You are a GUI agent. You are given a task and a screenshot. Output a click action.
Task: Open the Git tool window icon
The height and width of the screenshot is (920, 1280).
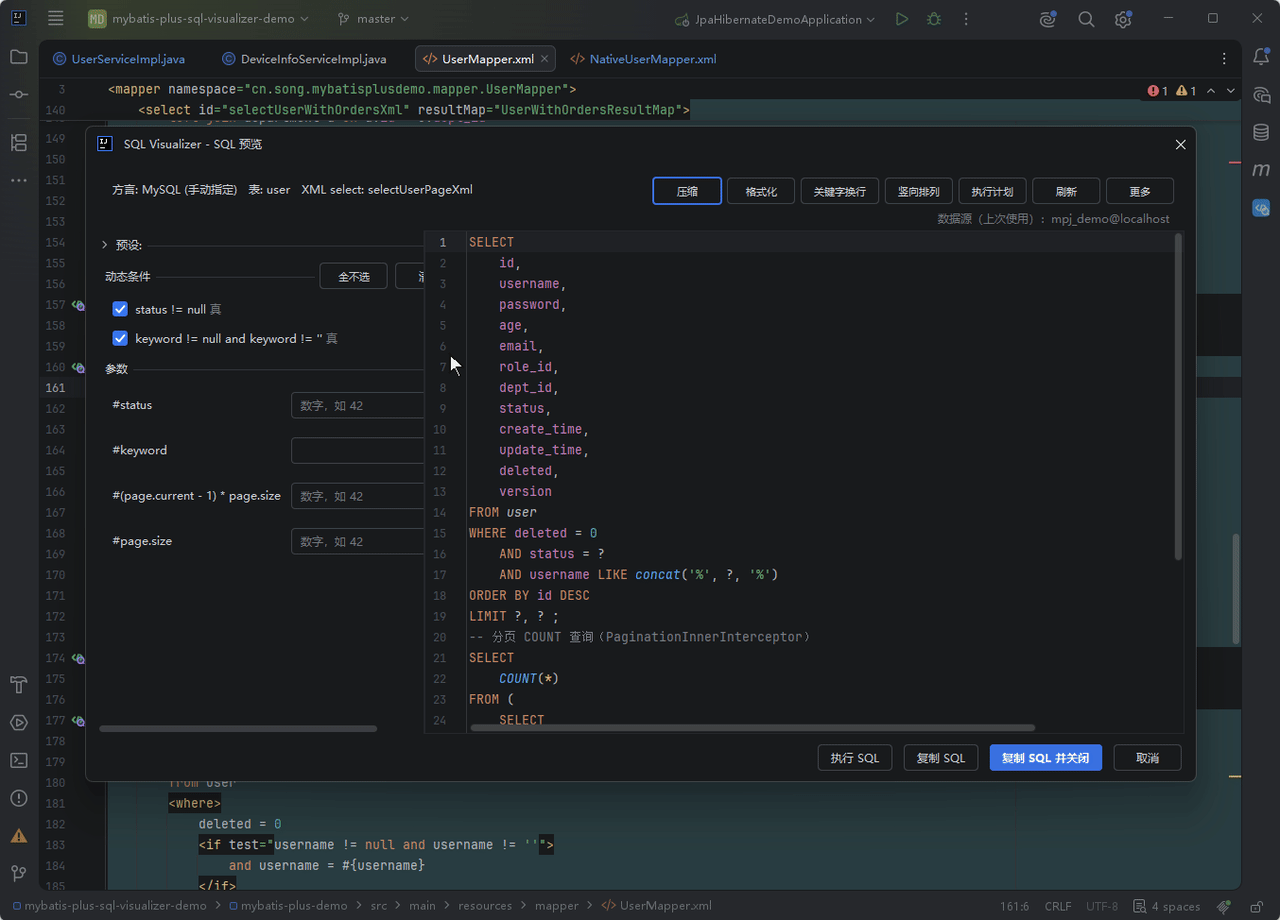(18, 873)
